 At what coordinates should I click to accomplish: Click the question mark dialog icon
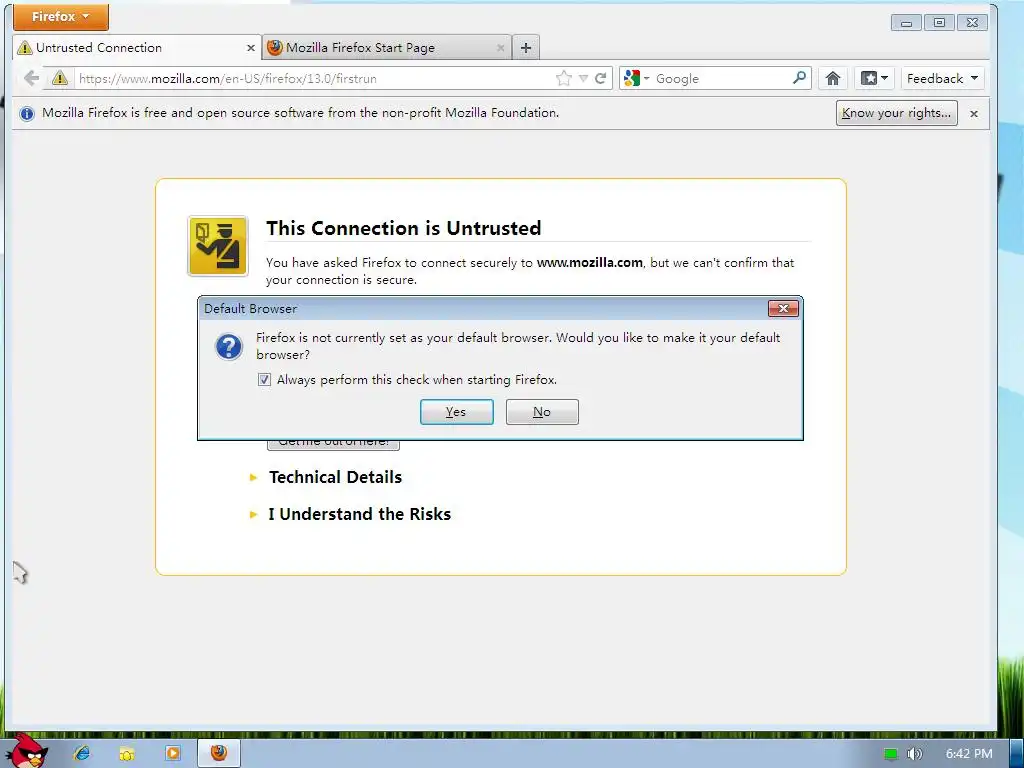pos(229,347)
